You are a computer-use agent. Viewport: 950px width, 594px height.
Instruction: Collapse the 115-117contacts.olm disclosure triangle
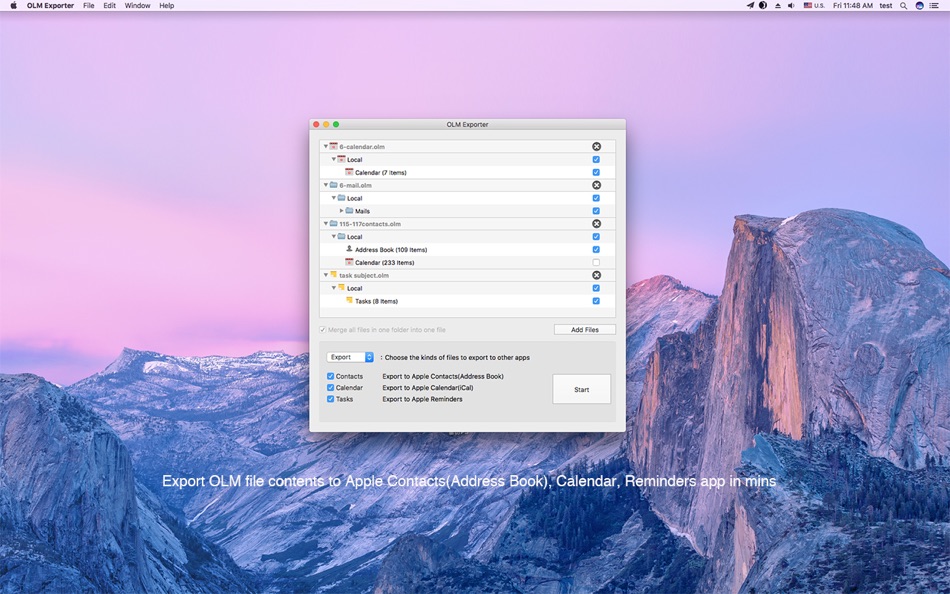point(325,224)
